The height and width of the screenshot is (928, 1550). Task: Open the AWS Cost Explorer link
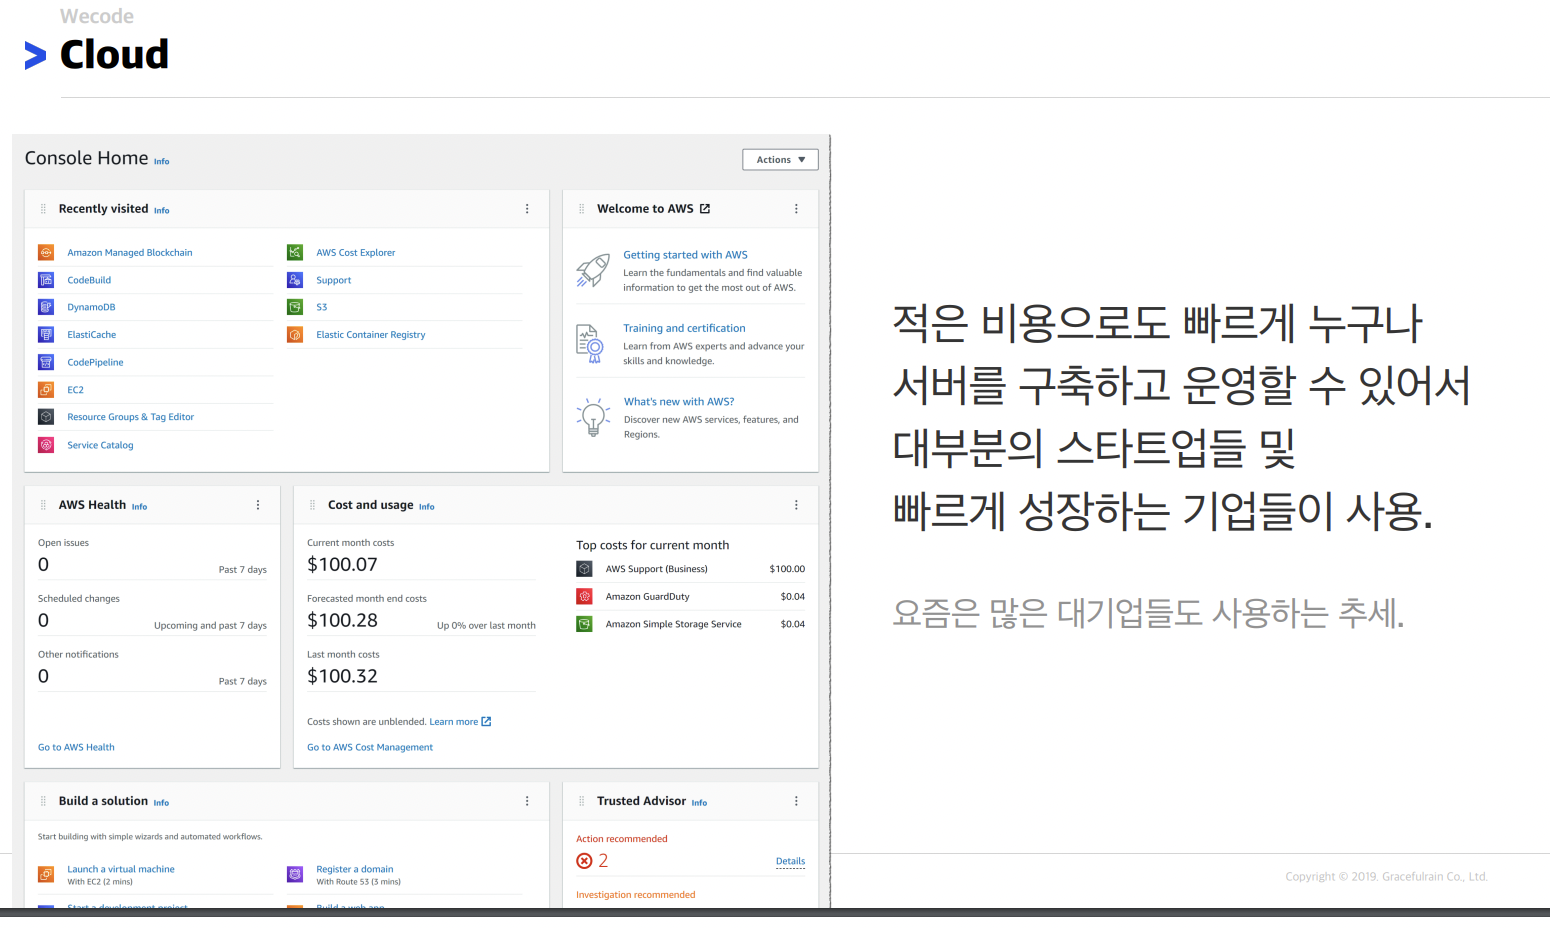[x=356, y=253]
